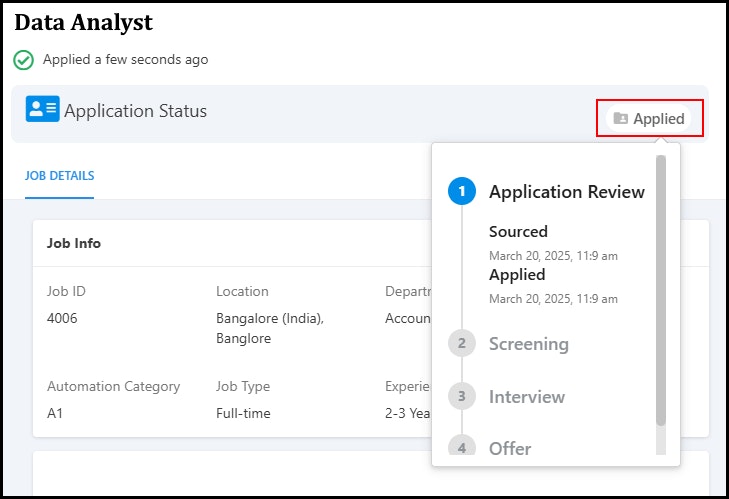Click the Interview stage label

(527, 397)
